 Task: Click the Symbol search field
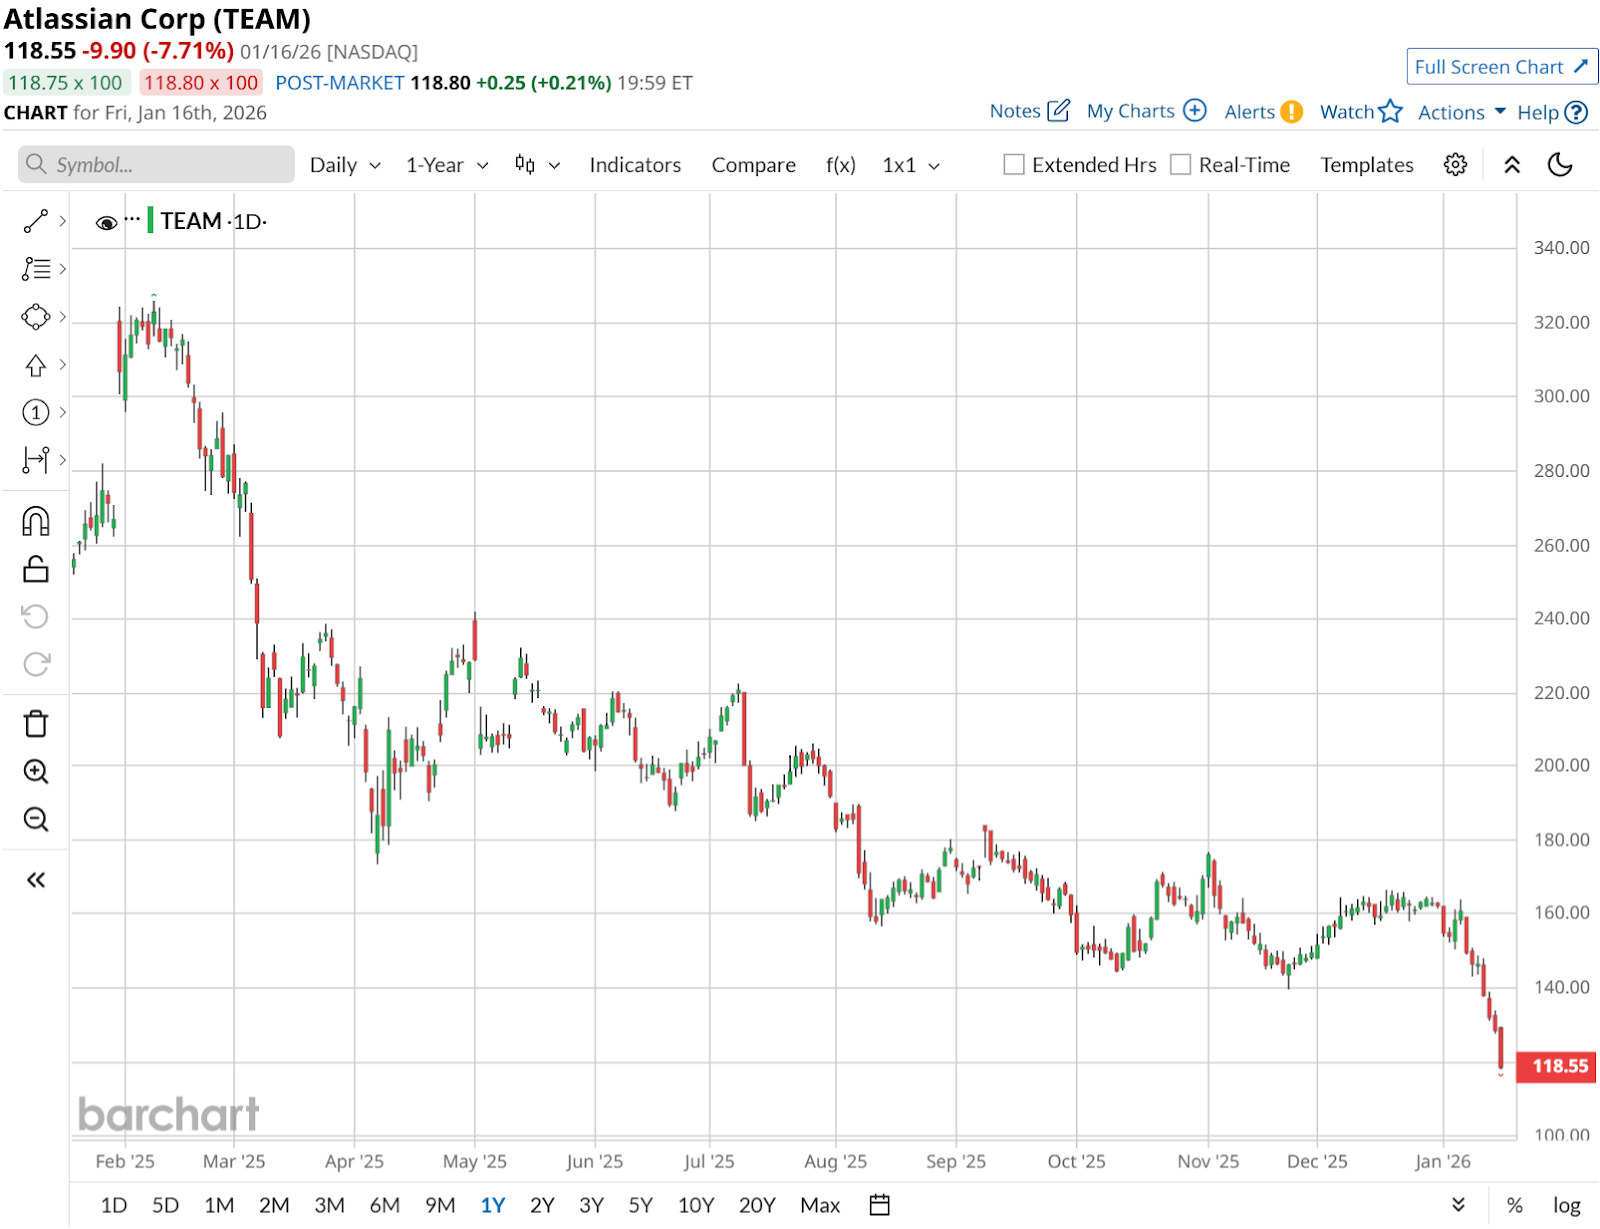(x=156, y=165)
